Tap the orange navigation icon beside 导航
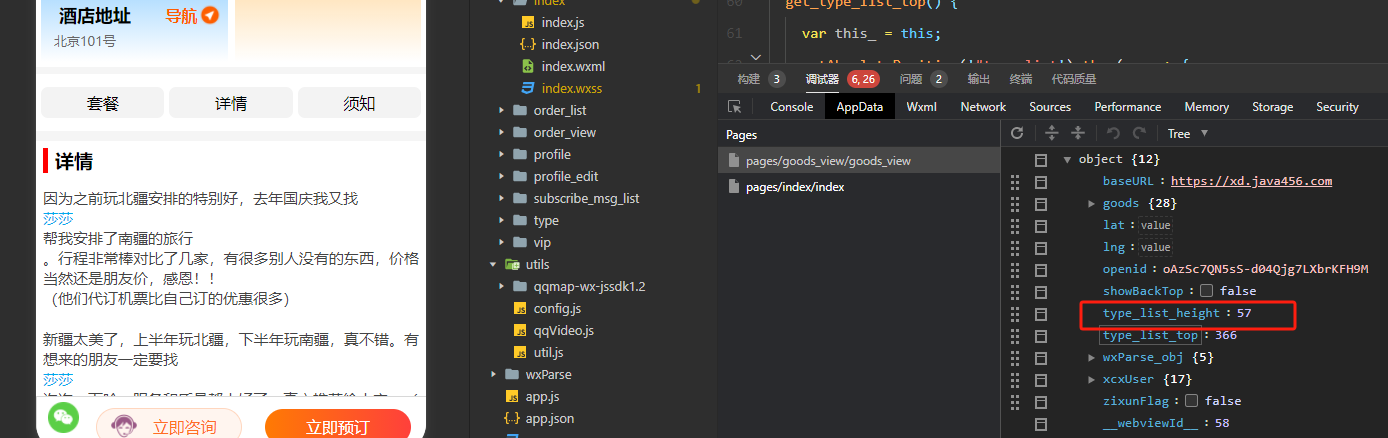The width and height of the screenshot is (1388, 438). tap(210, 15)
